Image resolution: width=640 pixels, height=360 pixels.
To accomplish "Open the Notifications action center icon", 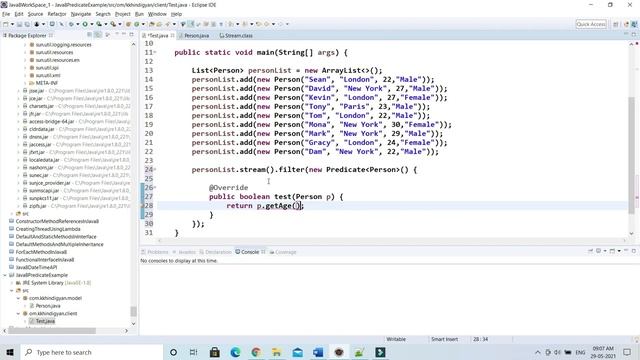I will tap(627, 352).
